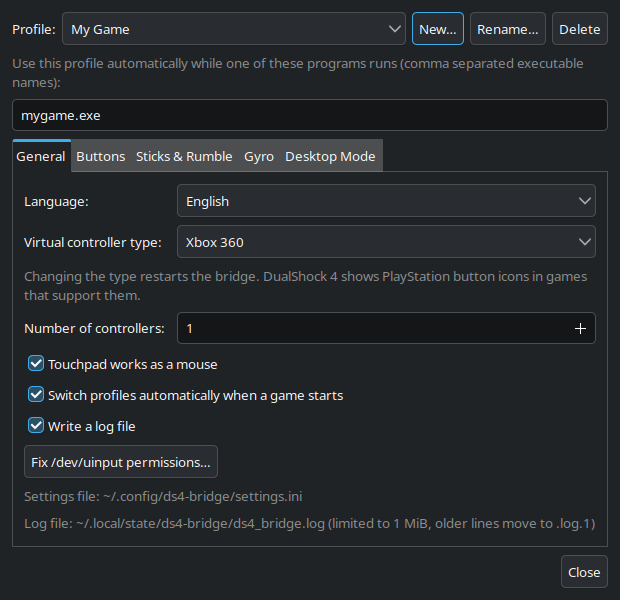Click the mygame.exe executable names field
Viewport: 620px width, 600px height.
click(x=310, y=115)
